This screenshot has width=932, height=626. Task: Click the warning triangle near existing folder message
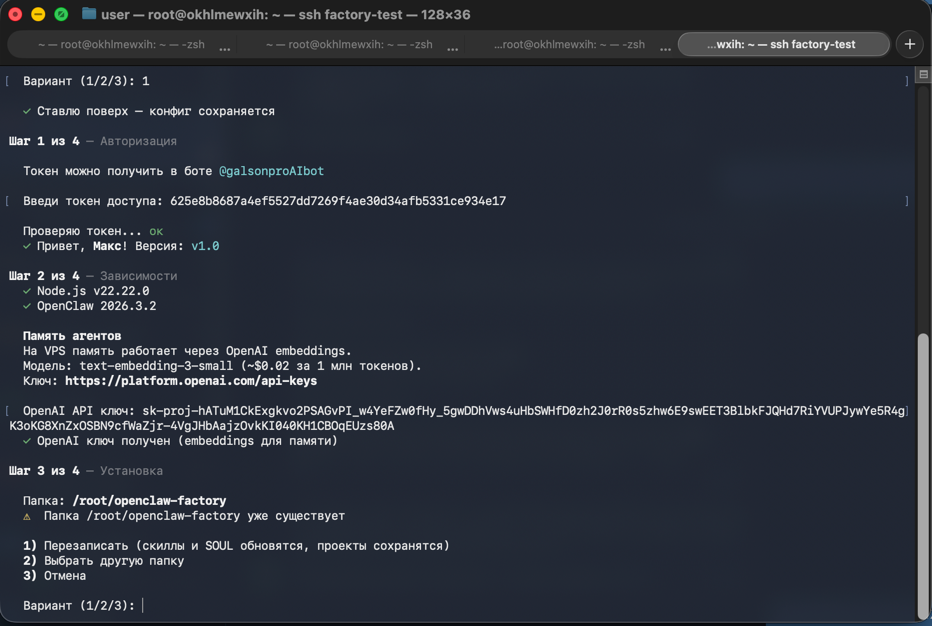click(x=27, y=517)
